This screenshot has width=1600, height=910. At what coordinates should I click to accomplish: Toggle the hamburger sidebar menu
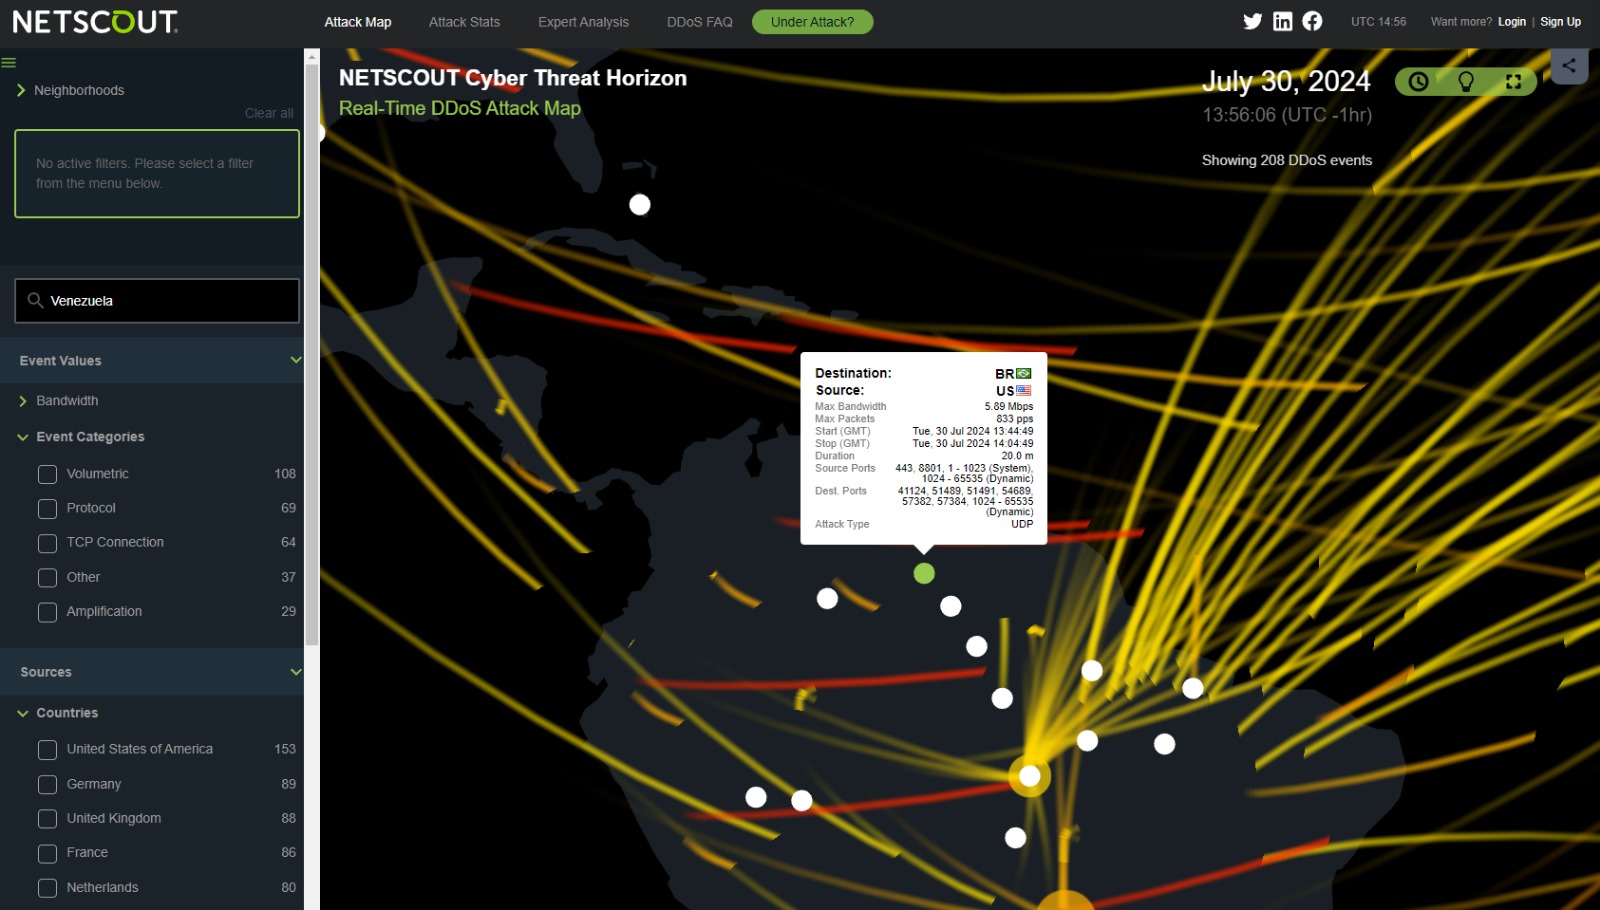tap(9, 63)
